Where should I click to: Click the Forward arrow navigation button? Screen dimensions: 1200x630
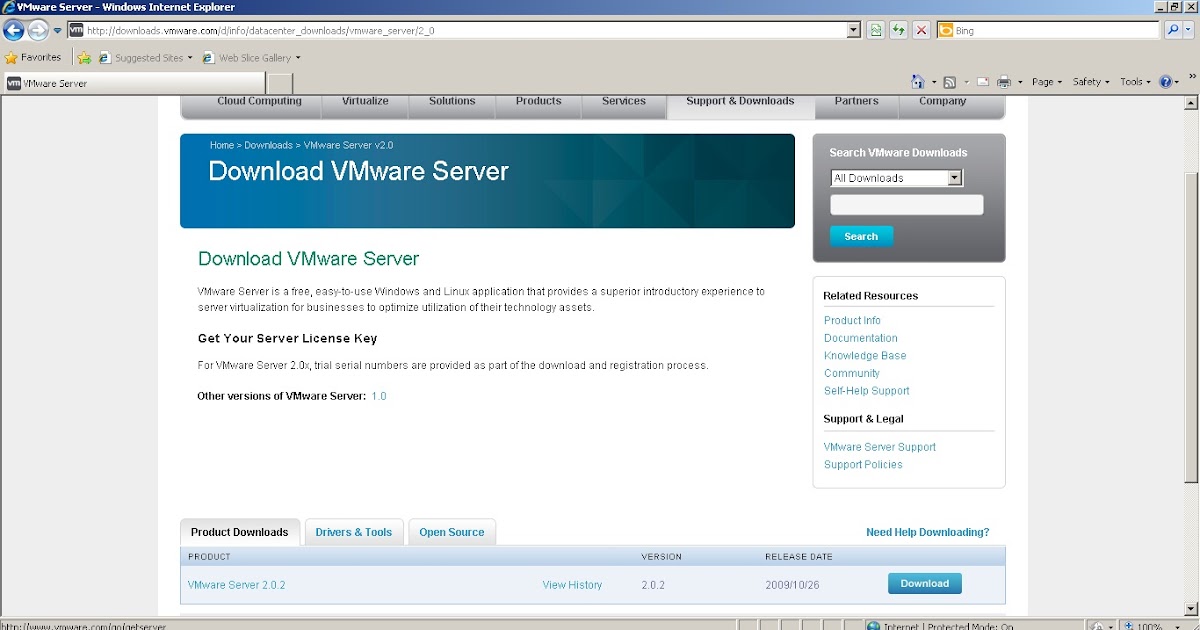click(x=38, y=30)
